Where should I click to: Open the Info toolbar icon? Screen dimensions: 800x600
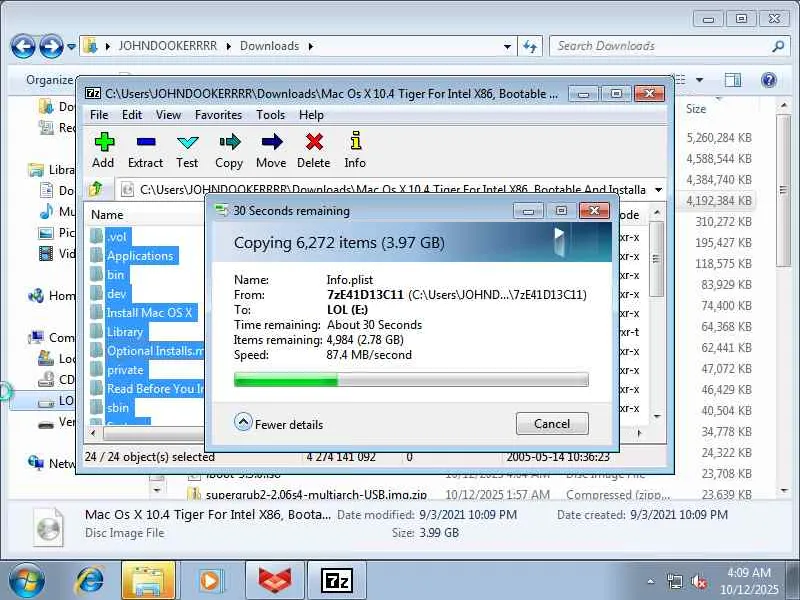[355, 150]
